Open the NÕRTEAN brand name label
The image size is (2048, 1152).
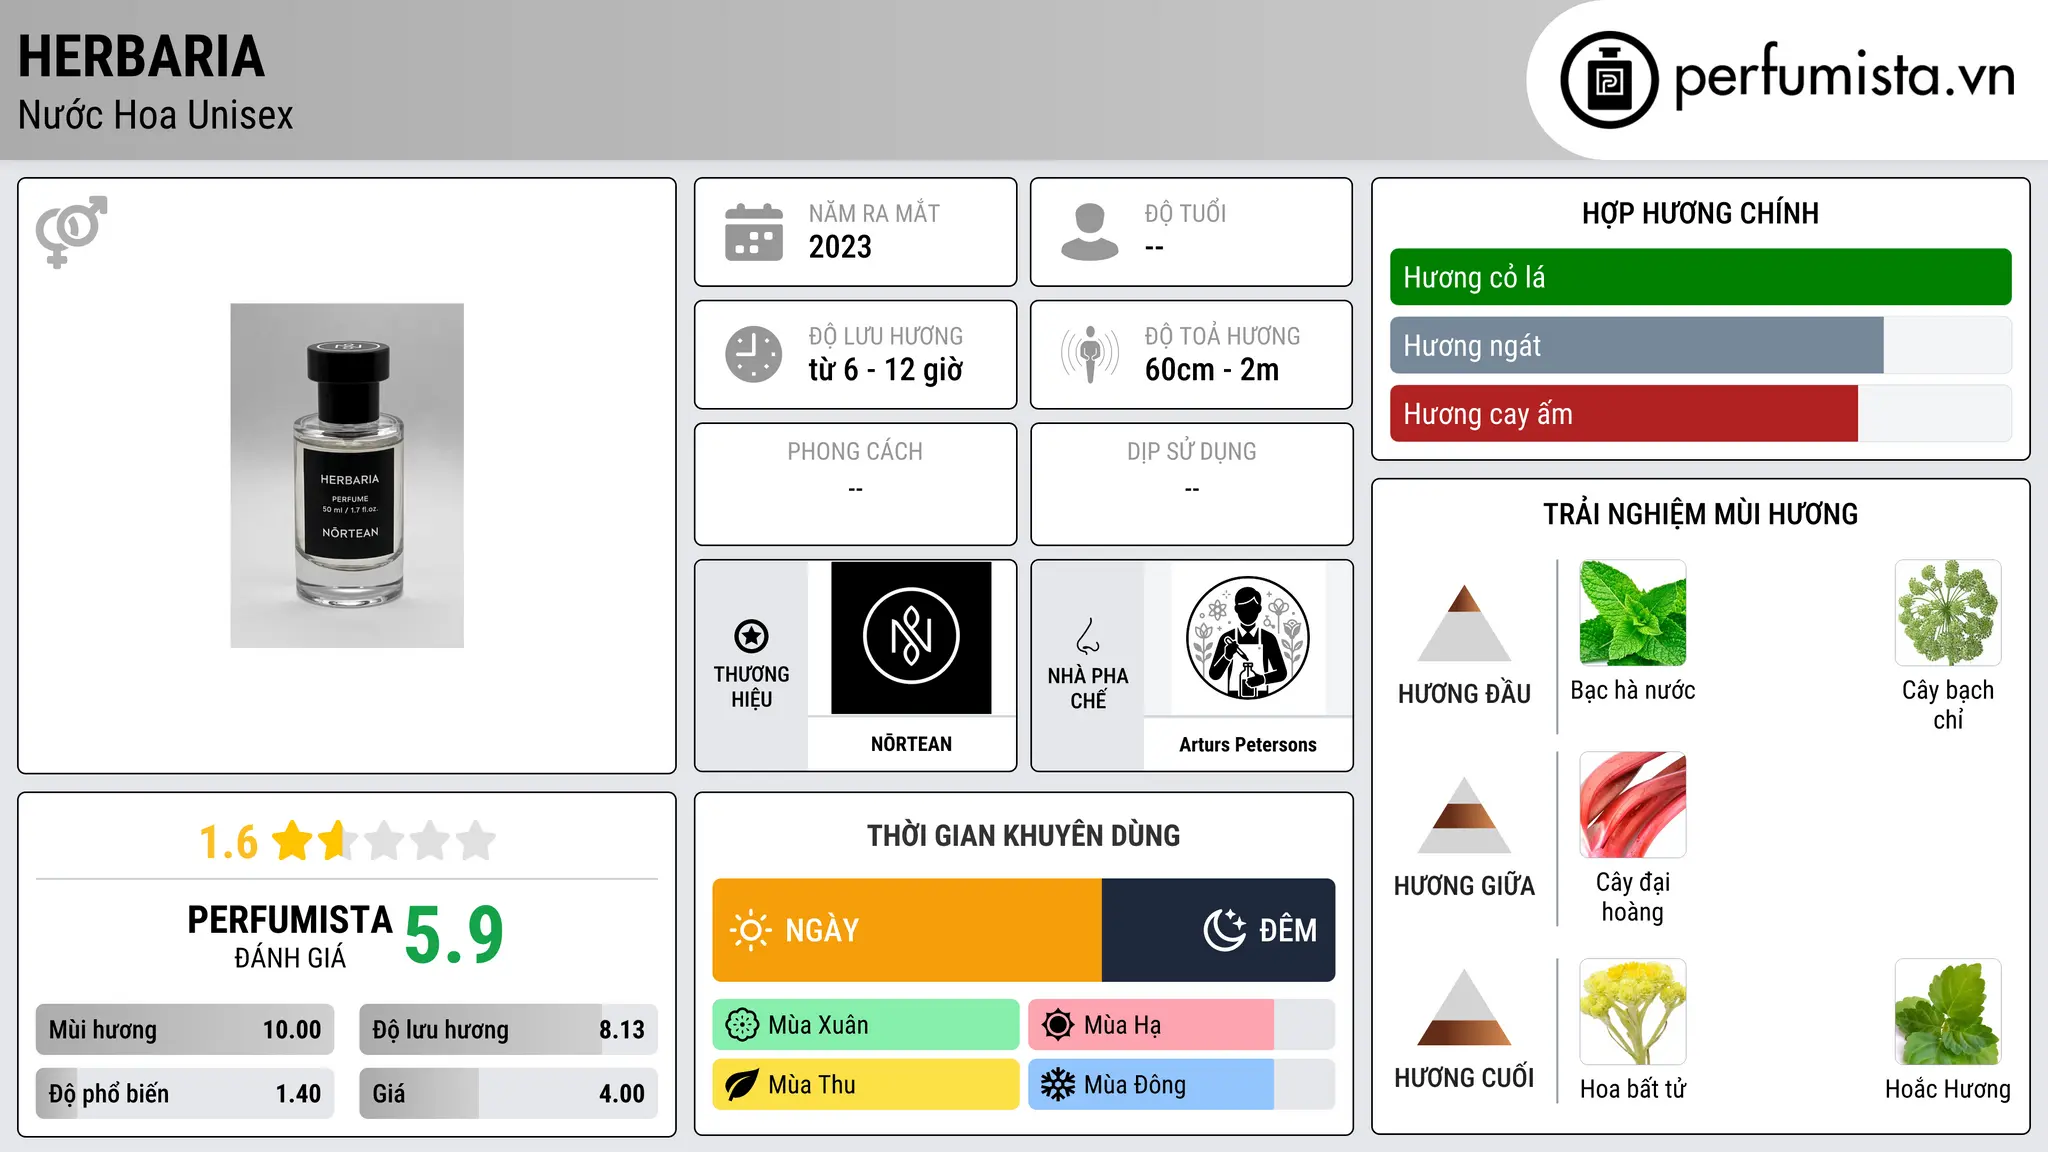pos(911,744)
